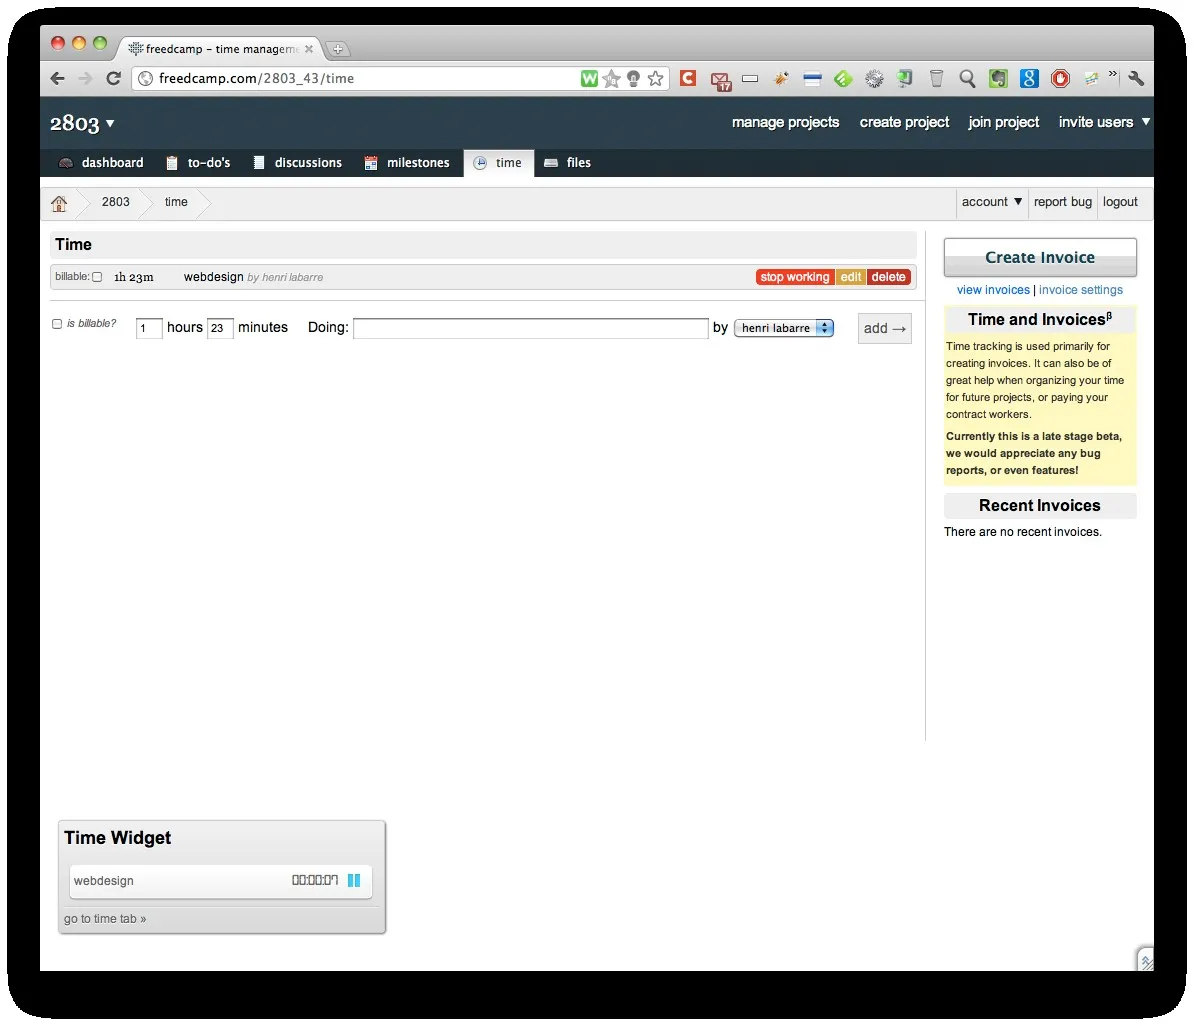Open the 2803 project dropdown
This screenshot has width=1194, height=1026.
pyautogui.click(x=82, y=123)
